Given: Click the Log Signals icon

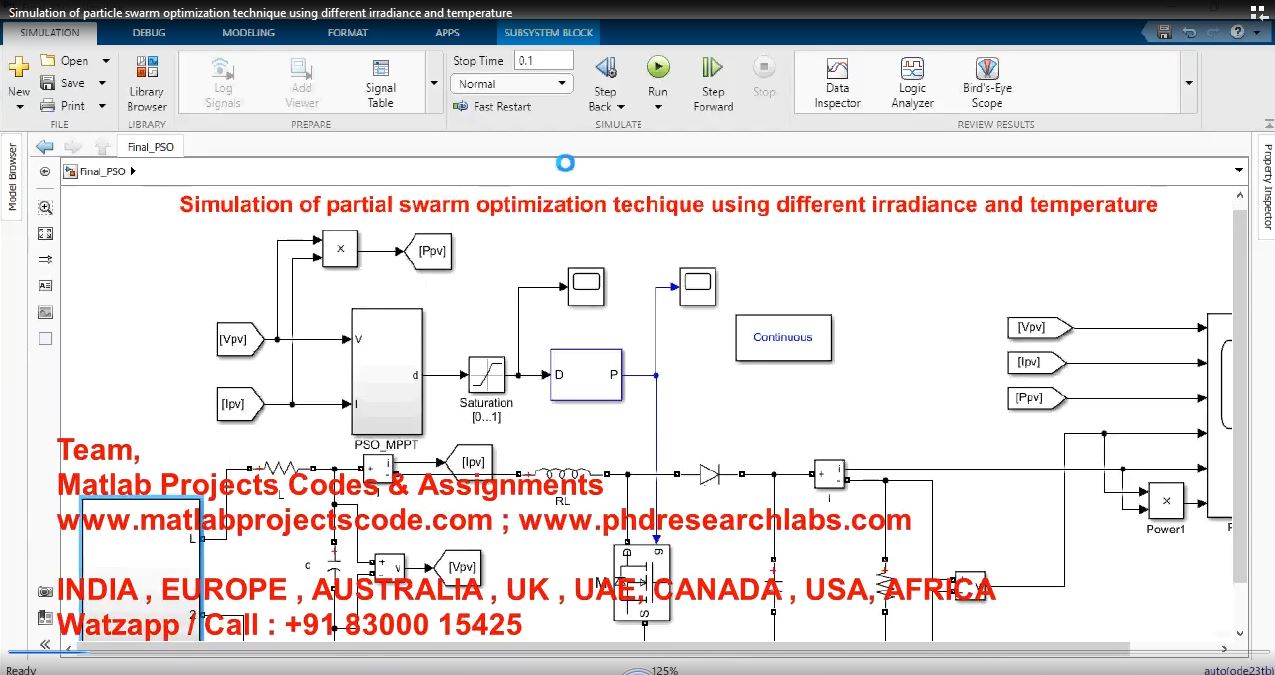Looking at the screenshot, I should pyautogui.click(x=222, y=68).
